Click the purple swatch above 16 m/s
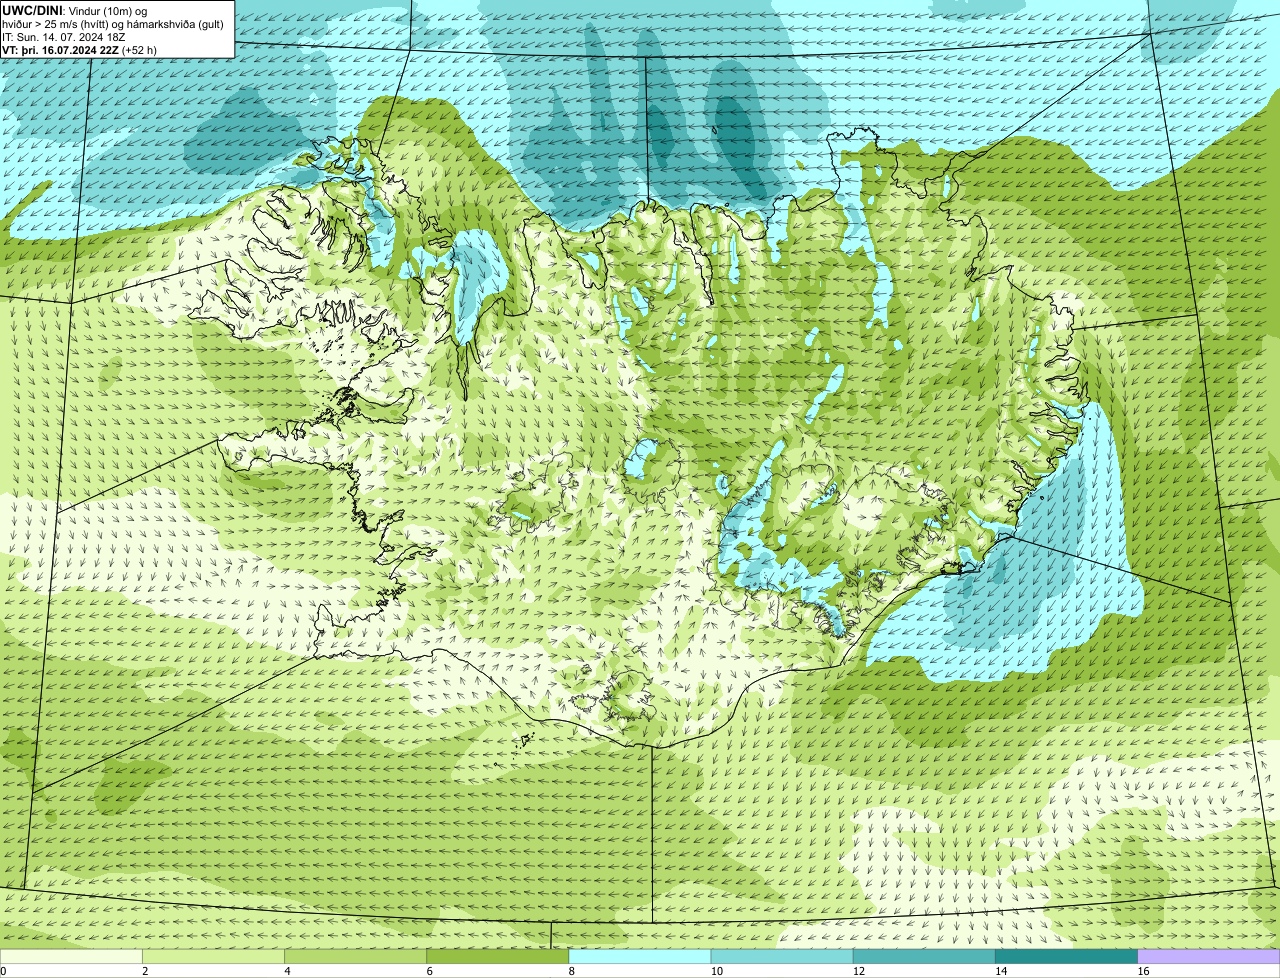 coord(1209,956)
